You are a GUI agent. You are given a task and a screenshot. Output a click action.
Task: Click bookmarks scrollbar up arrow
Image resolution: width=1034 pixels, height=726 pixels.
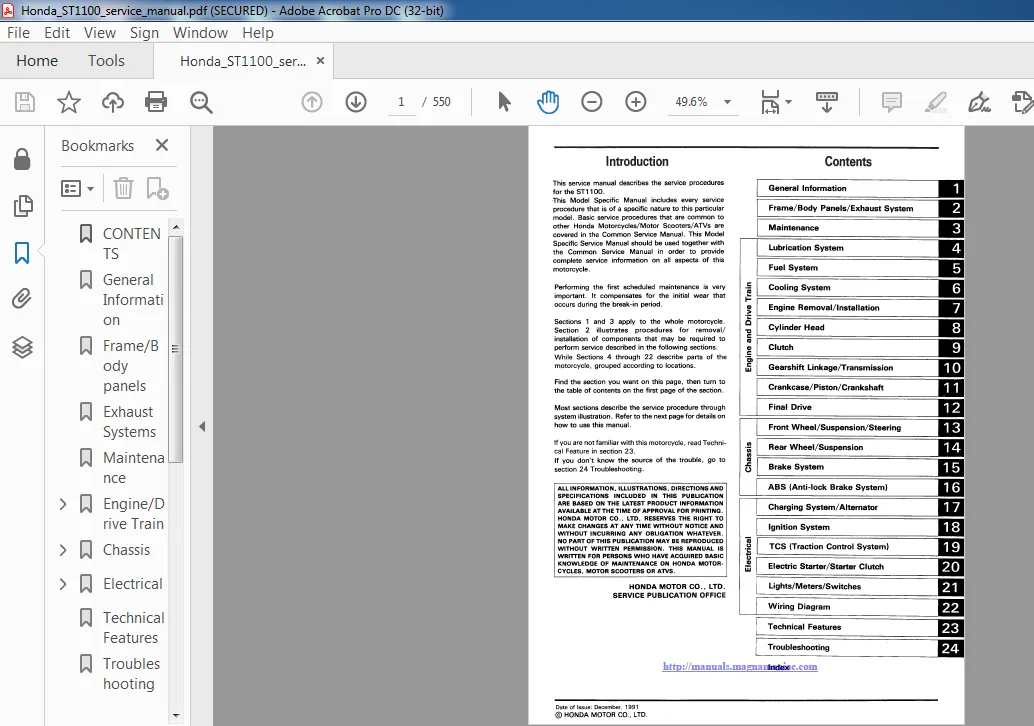pyautogui.click(x=175, y=227)
